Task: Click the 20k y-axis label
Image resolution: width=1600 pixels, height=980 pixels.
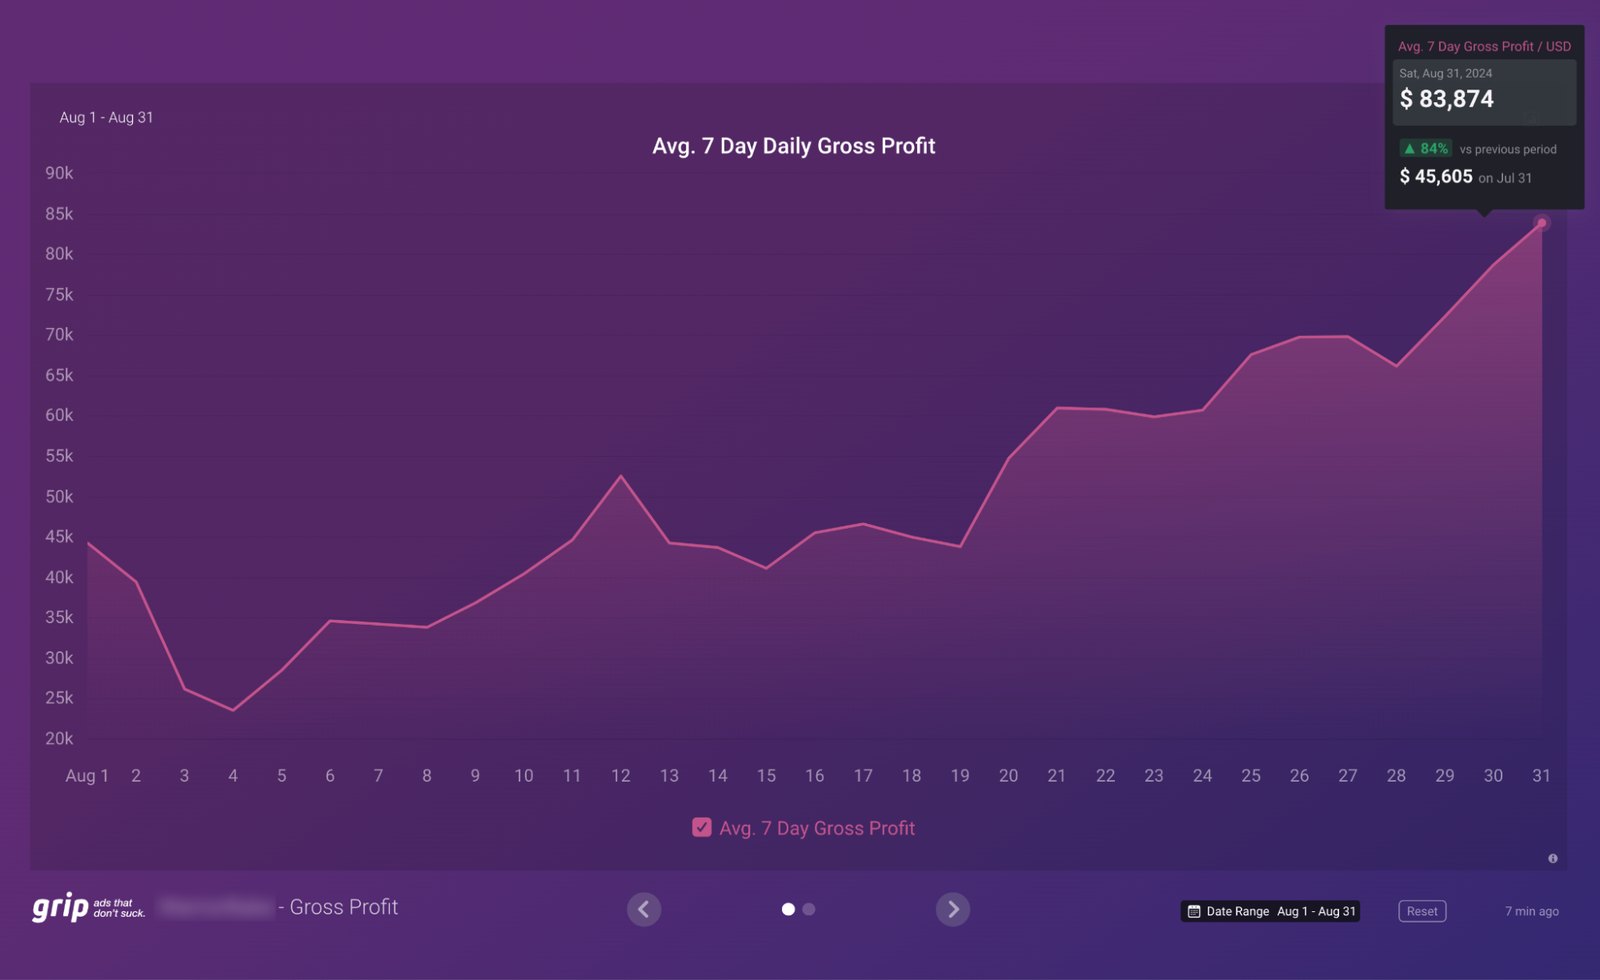Action: pyautogui.click(x=59, y=738)
